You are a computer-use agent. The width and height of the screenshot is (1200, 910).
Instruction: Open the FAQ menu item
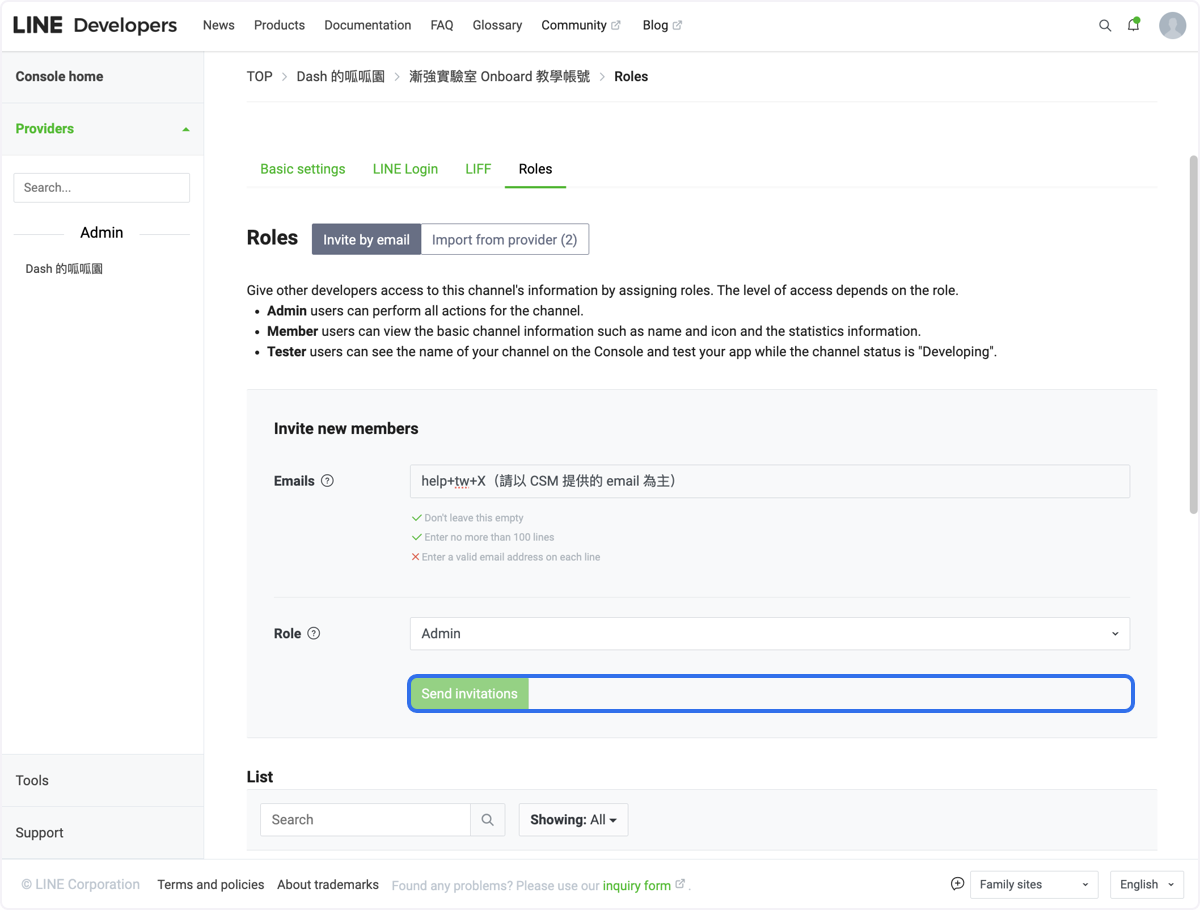[442, 25]
